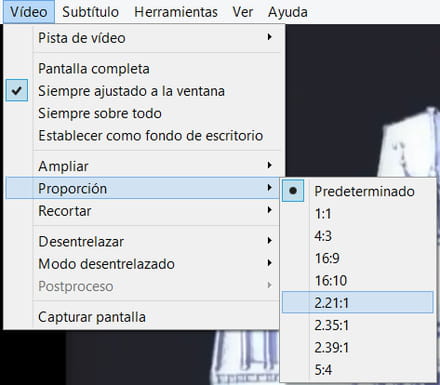Open Modo desentrelazado submenu
The image size is (440, 385).
143,264
